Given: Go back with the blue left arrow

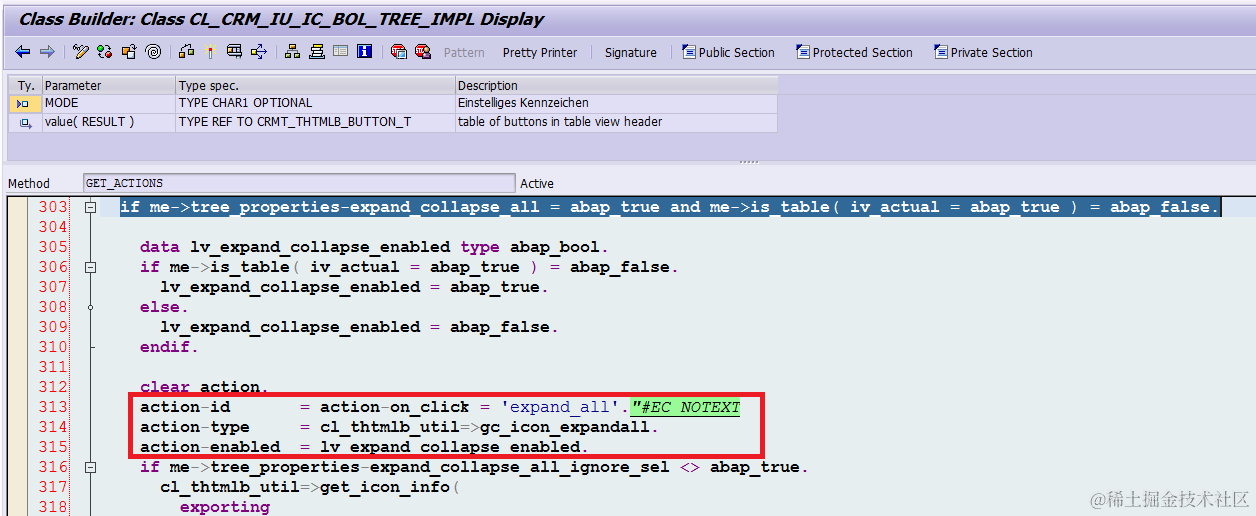Looking at the screenshot, I should click(x=23, y=52).
